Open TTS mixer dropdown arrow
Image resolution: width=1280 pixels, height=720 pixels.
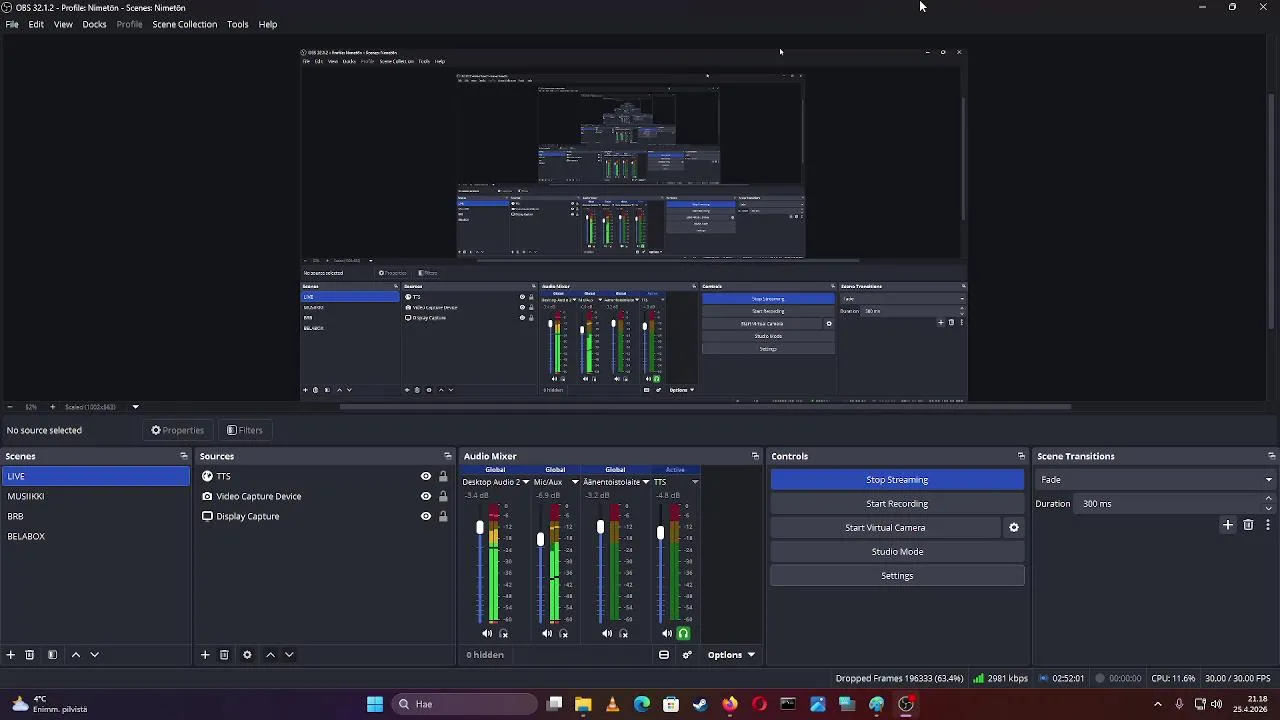pyautogui.click(x=695, y=482)
